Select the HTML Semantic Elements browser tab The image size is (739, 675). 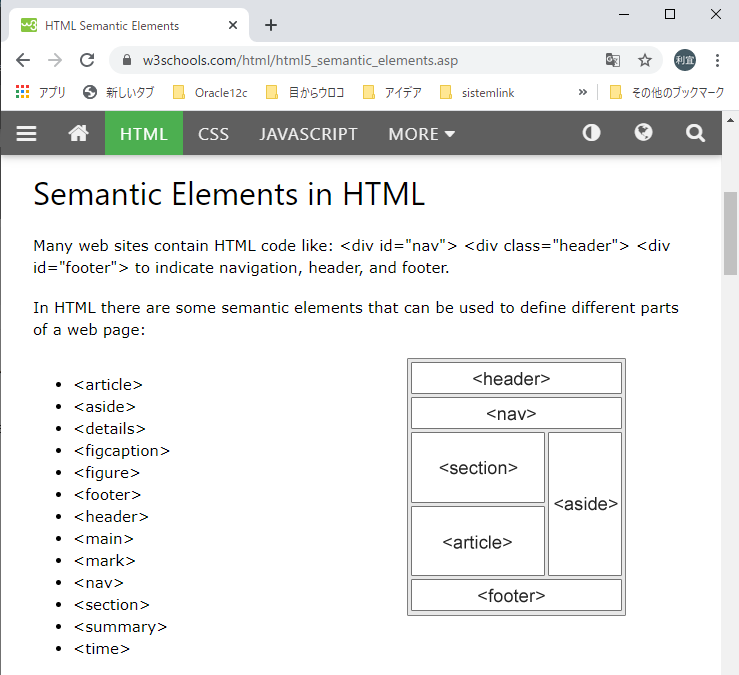tap(129, 25)
